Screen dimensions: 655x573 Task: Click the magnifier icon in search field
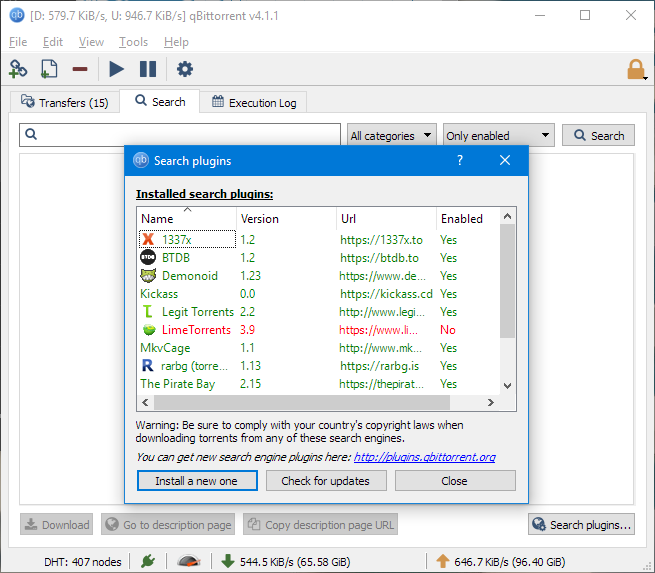pos(31,134)
